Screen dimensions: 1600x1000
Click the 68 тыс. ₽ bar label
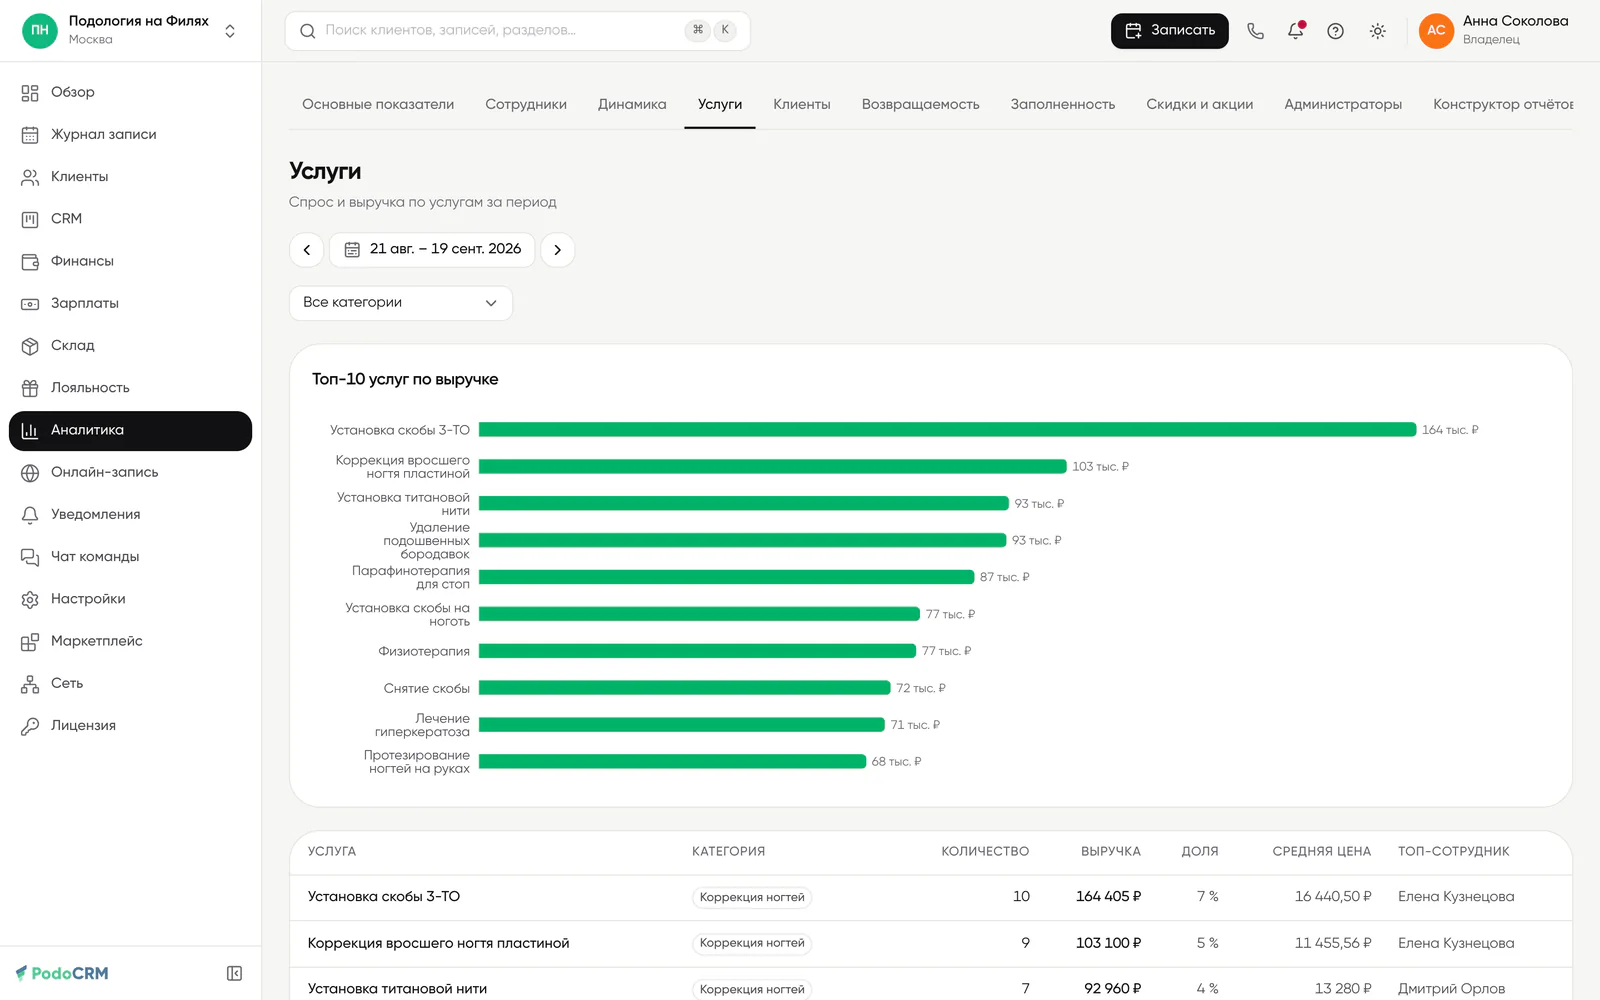click(x=896, y=762)
